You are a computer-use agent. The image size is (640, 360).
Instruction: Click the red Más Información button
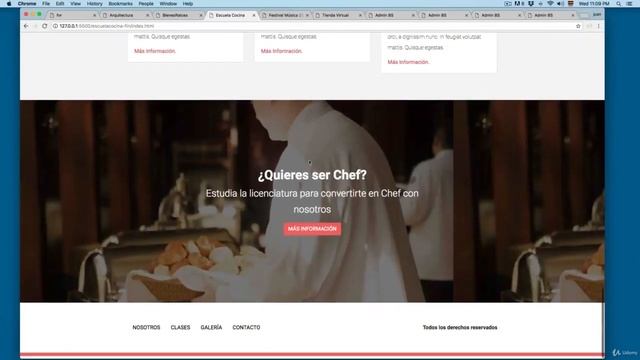pyautogui.click(x=312, y=229)
